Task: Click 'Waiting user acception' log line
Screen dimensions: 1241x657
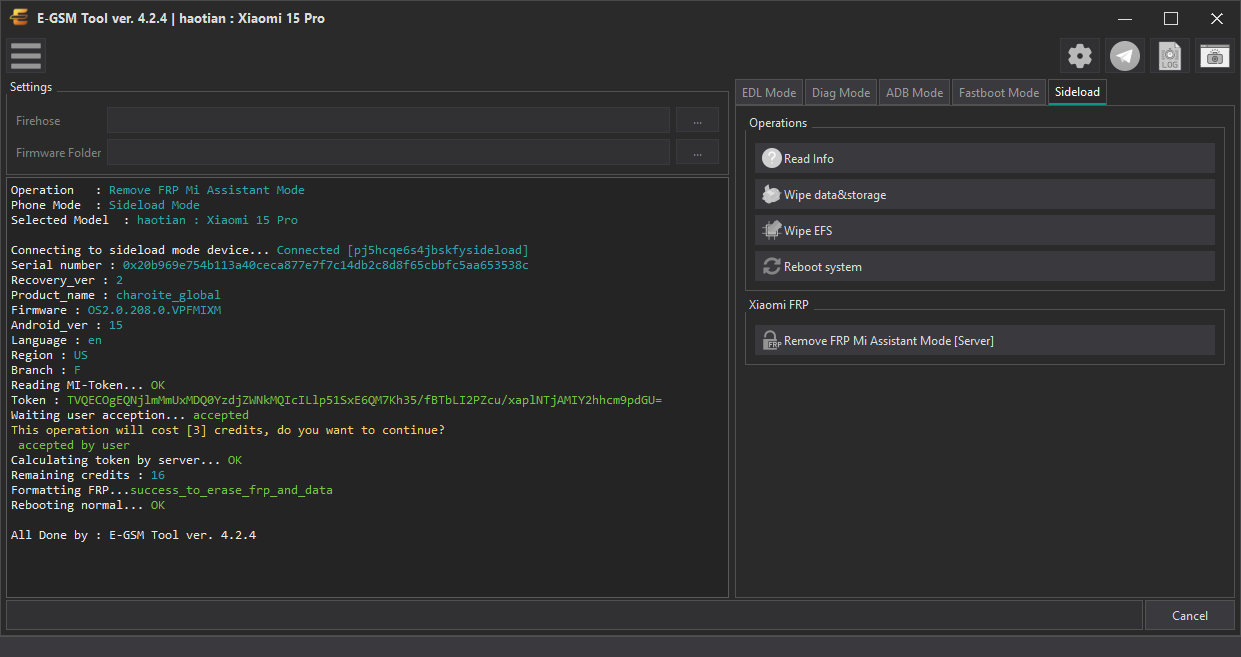Action: [x=130, y=415]
